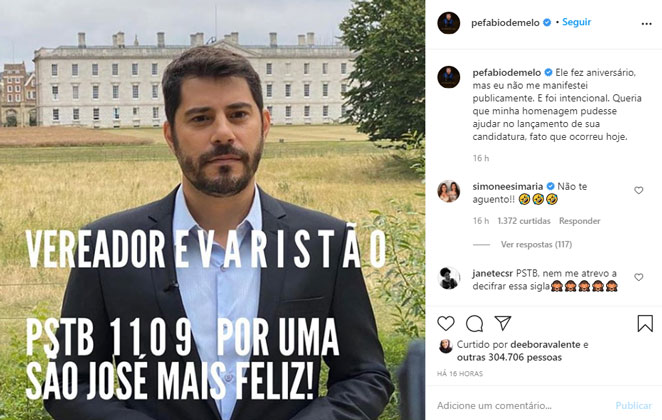Like janetecsr's comment heart
662x420 pixels.
pos(639,277)
